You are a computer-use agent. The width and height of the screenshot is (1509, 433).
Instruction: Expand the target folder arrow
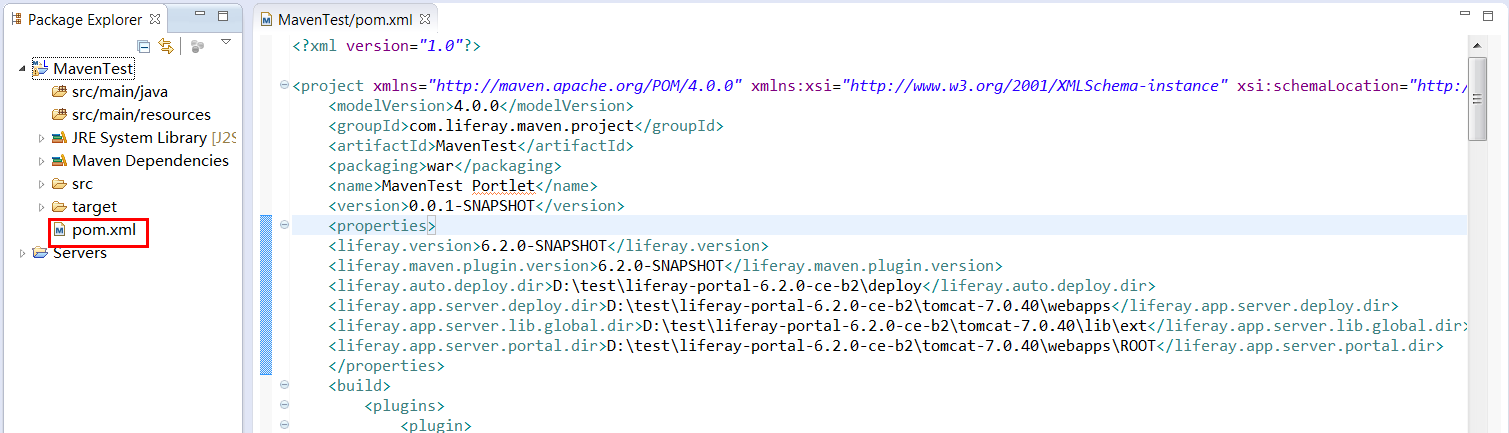(41, 207)
